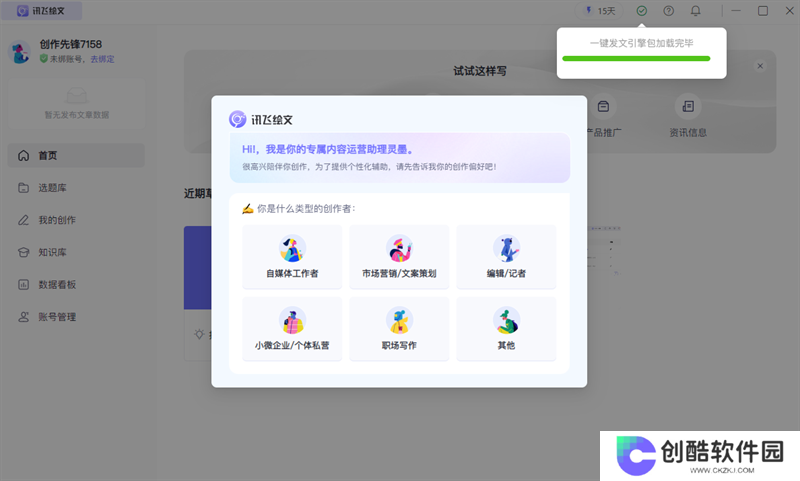Click the 职场写作 avatar illustration

(399, 320)
